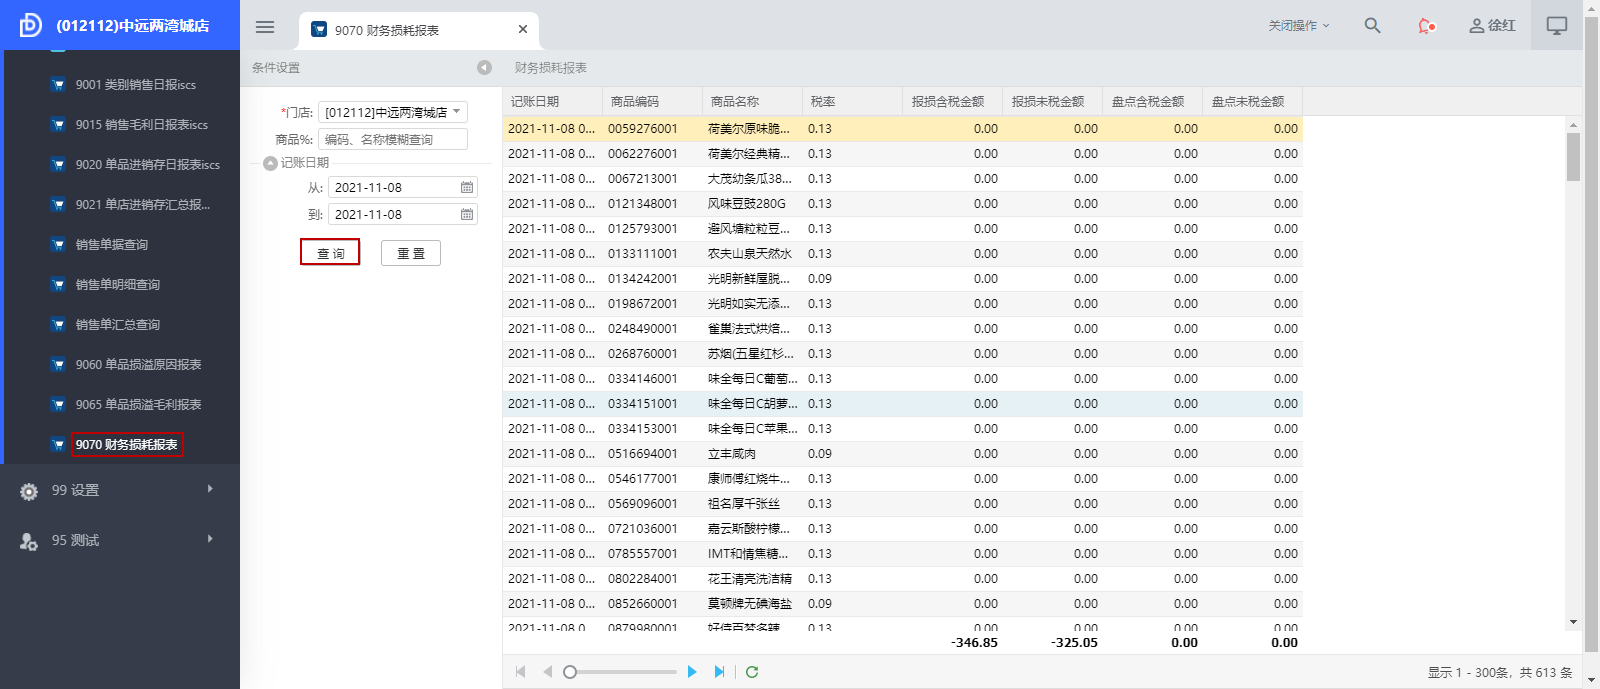Open 9021 单店进销存汇总报 report
The image size is (1600, 689).
(143, 205)
